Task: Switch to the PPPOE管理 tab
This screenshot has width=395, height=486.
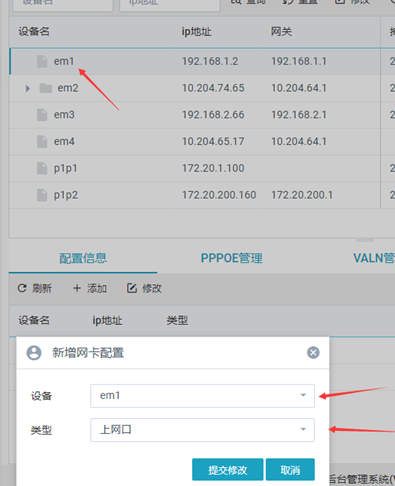Action: pyautogui.click(x=232, y=258)
